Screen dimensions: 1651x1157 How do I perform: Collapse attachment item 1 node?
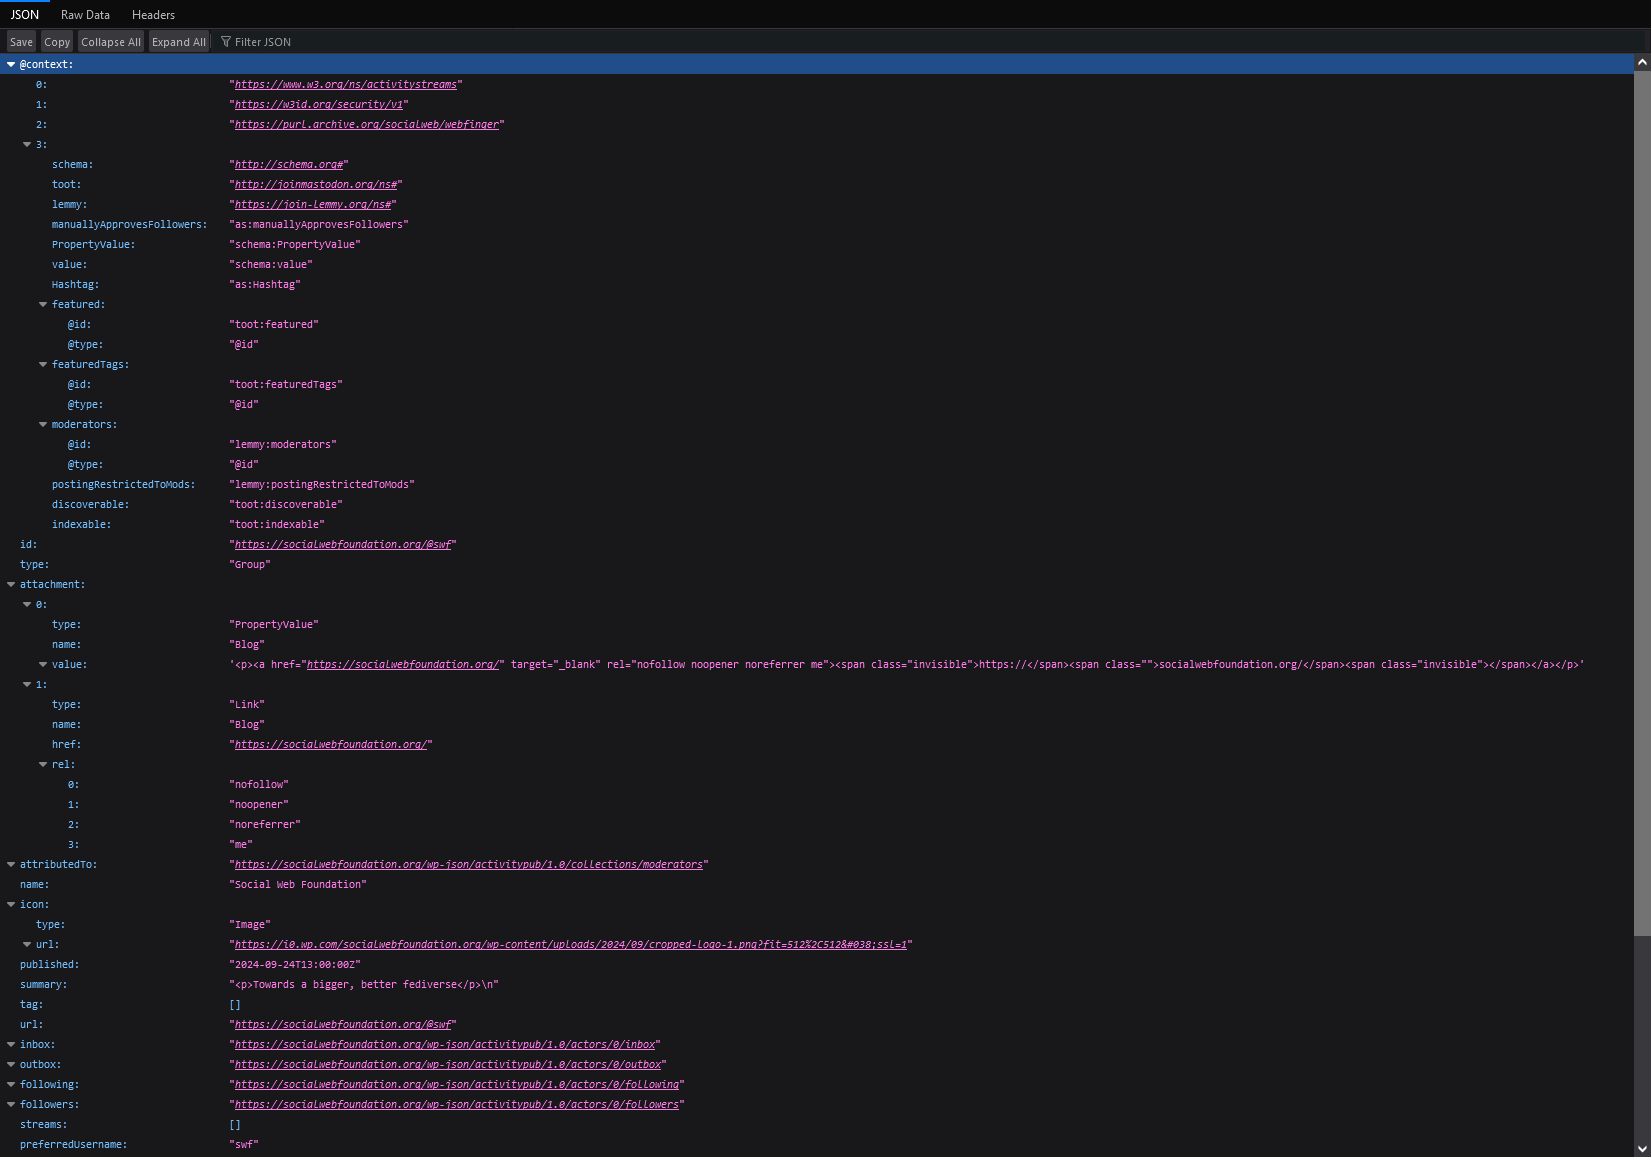click(27, 684)
